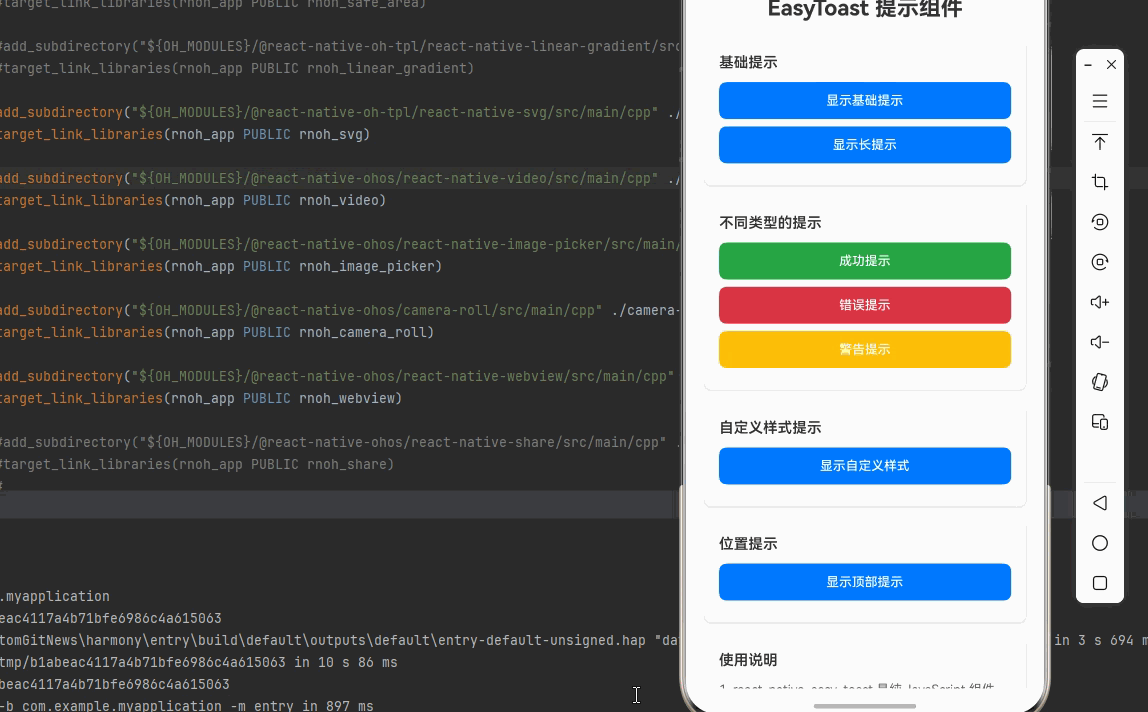Tap the red 错误提示 button
The height and width of the screenshot is (712, 1148).
point(865,305)
